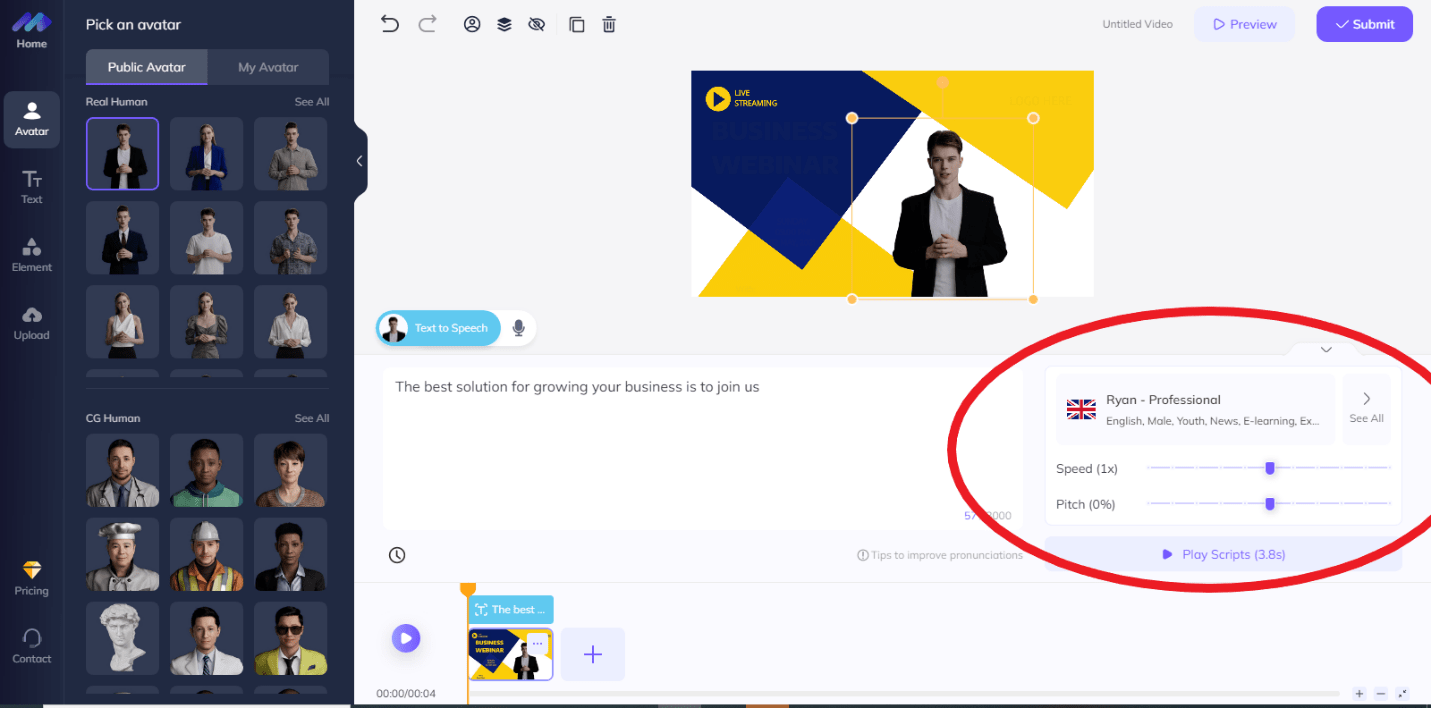Collapse the voice settings panel chevron
Image resolution: width=1431 pixels, height=708 pixels.
(x=1326, y=349)
